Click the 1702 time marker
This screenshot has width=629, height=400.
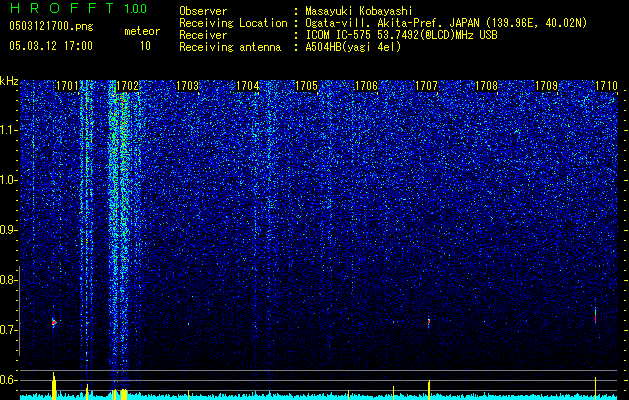[x=127, y=86]
